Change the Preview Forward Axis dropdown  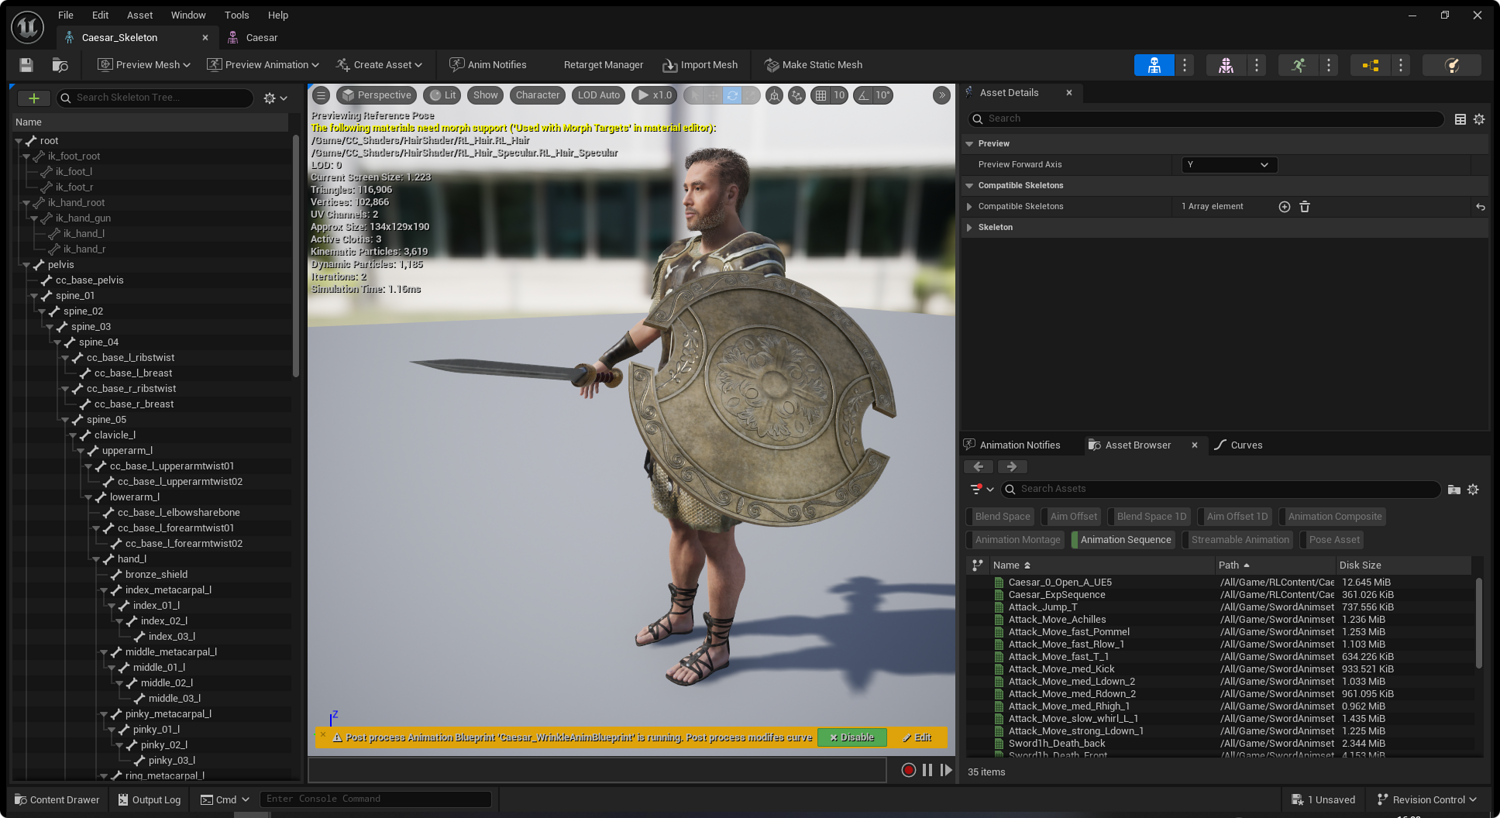pos(1228,165)
